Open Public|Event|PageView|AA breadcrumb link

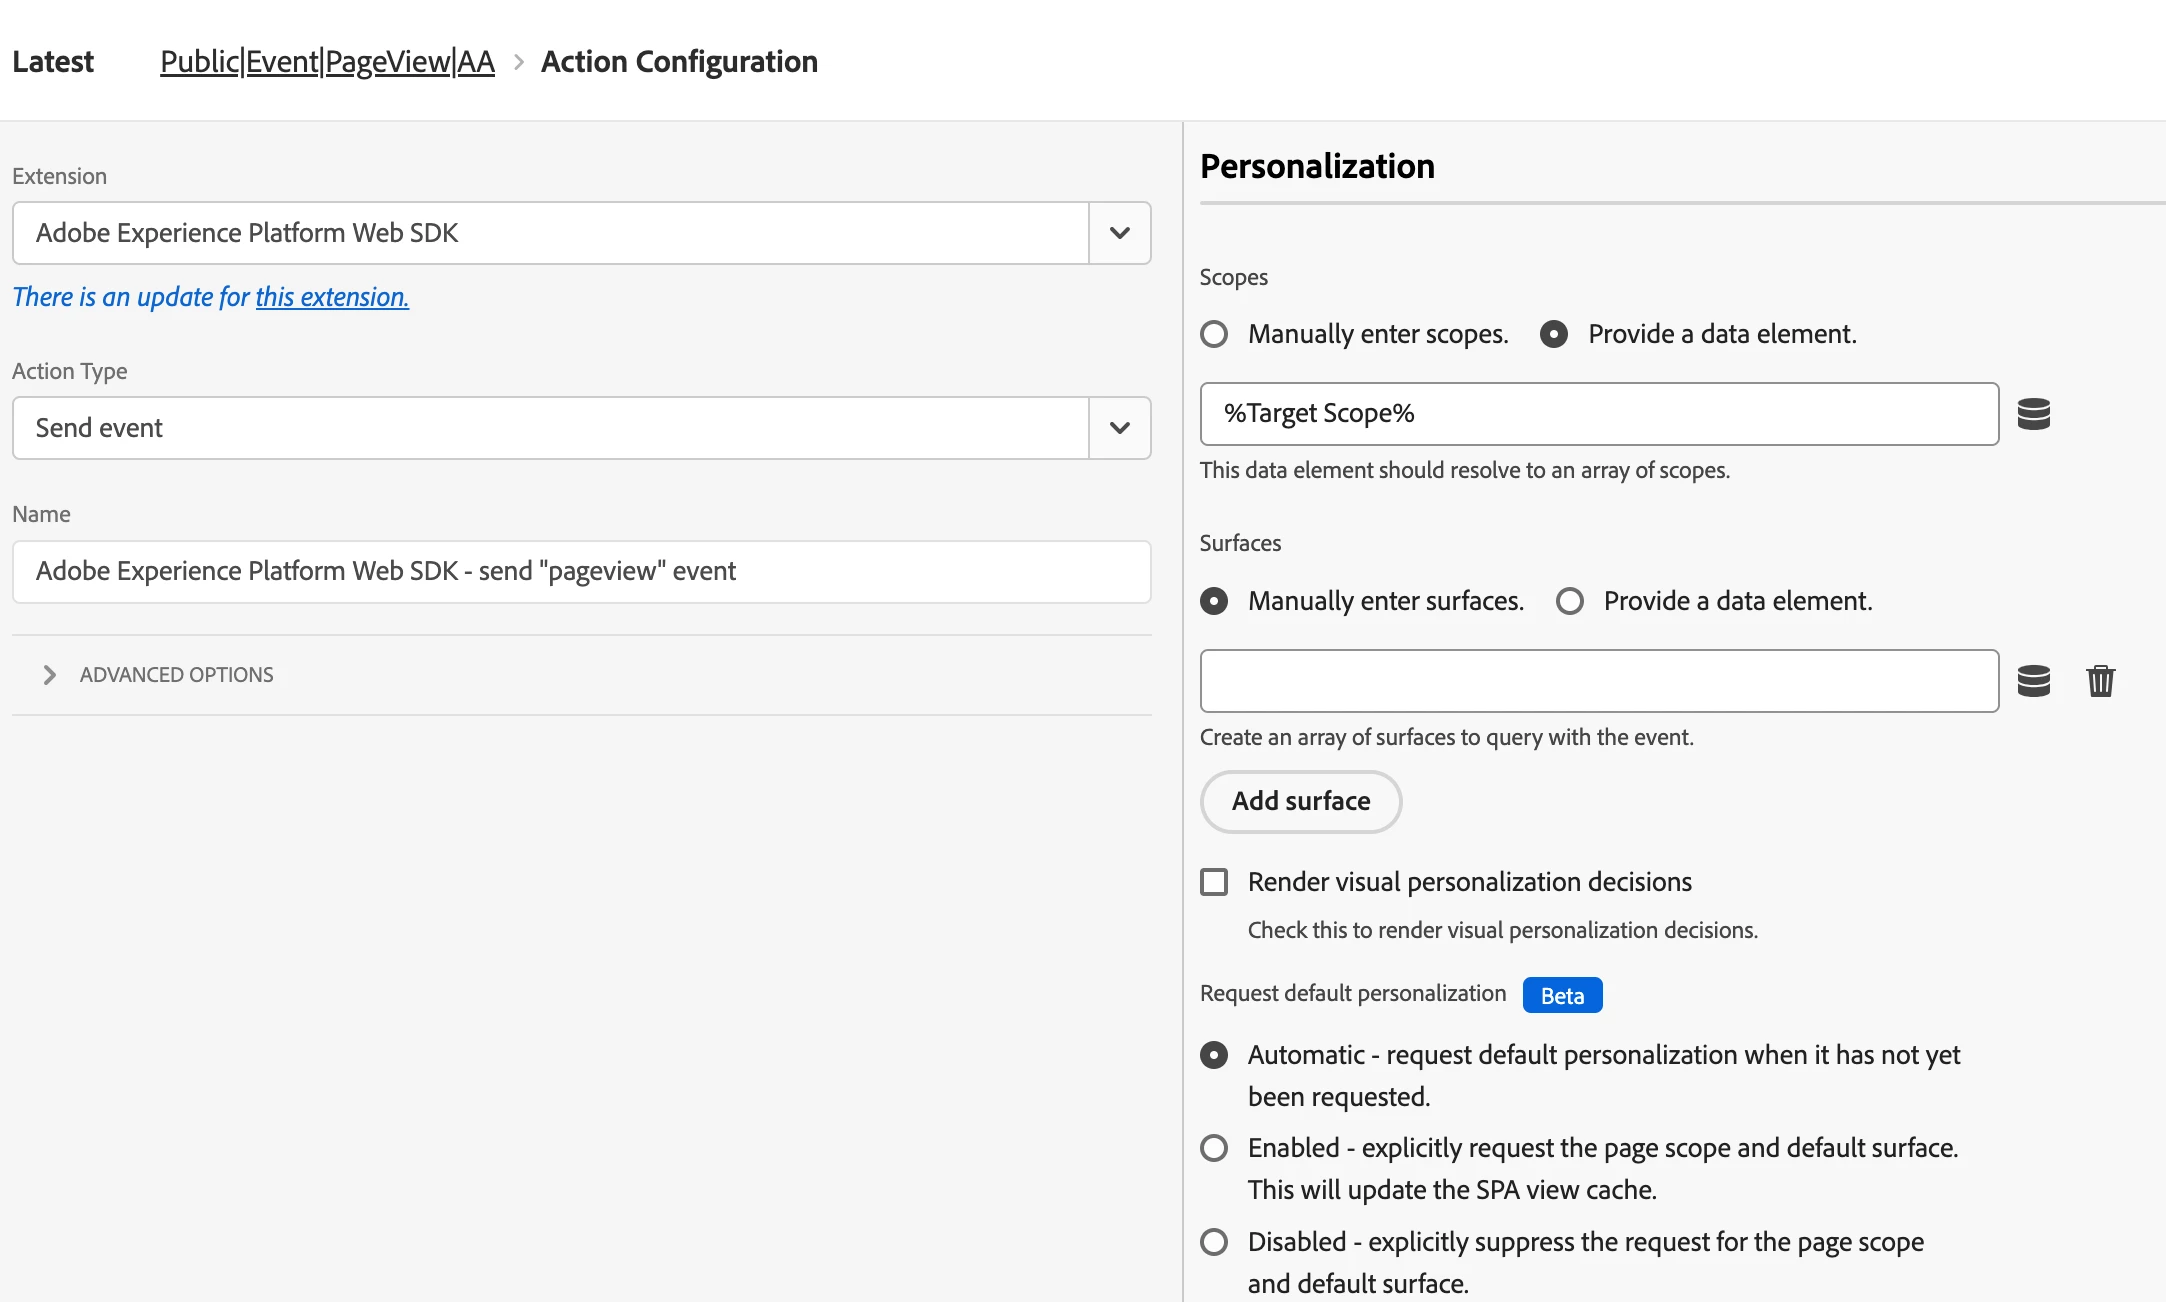(327, 62)
